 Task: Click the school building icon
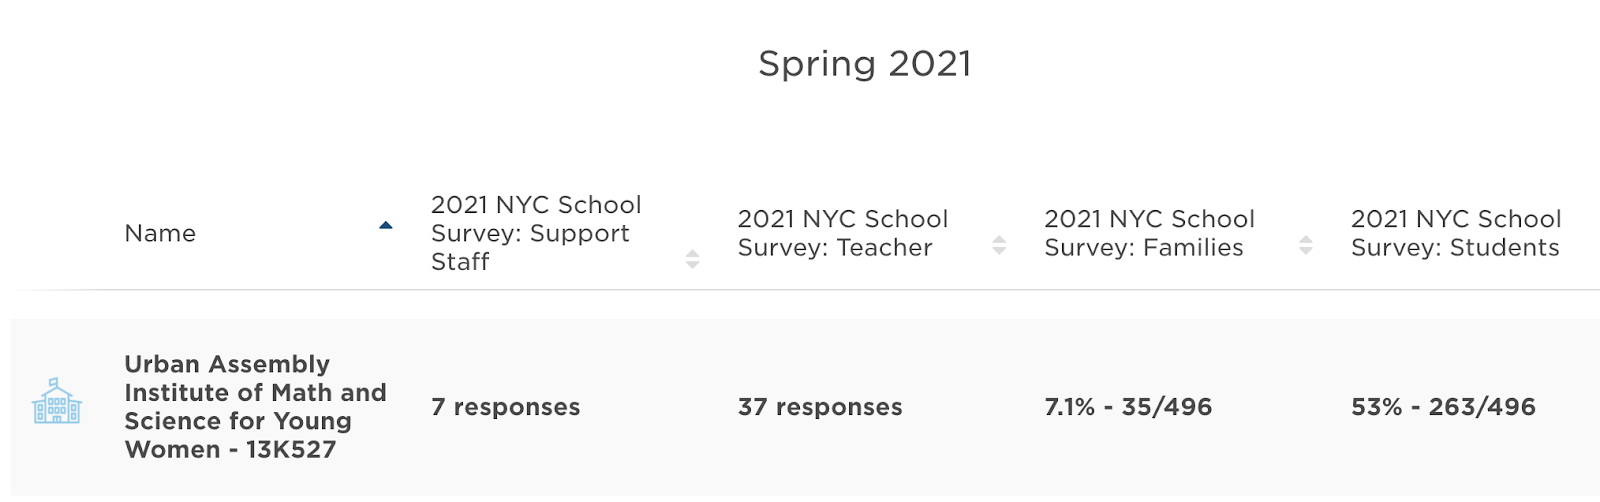tap(57, 401)
